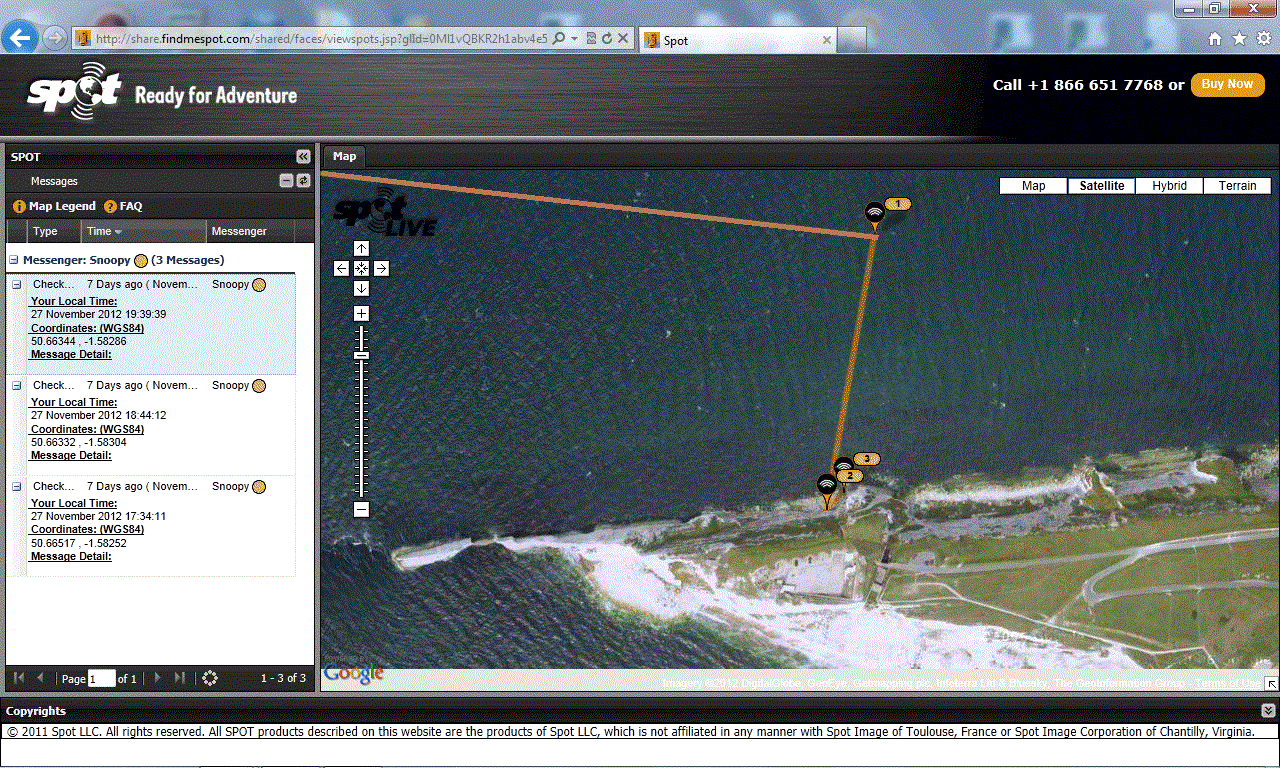Collapse the SPOT side panel

303,157
